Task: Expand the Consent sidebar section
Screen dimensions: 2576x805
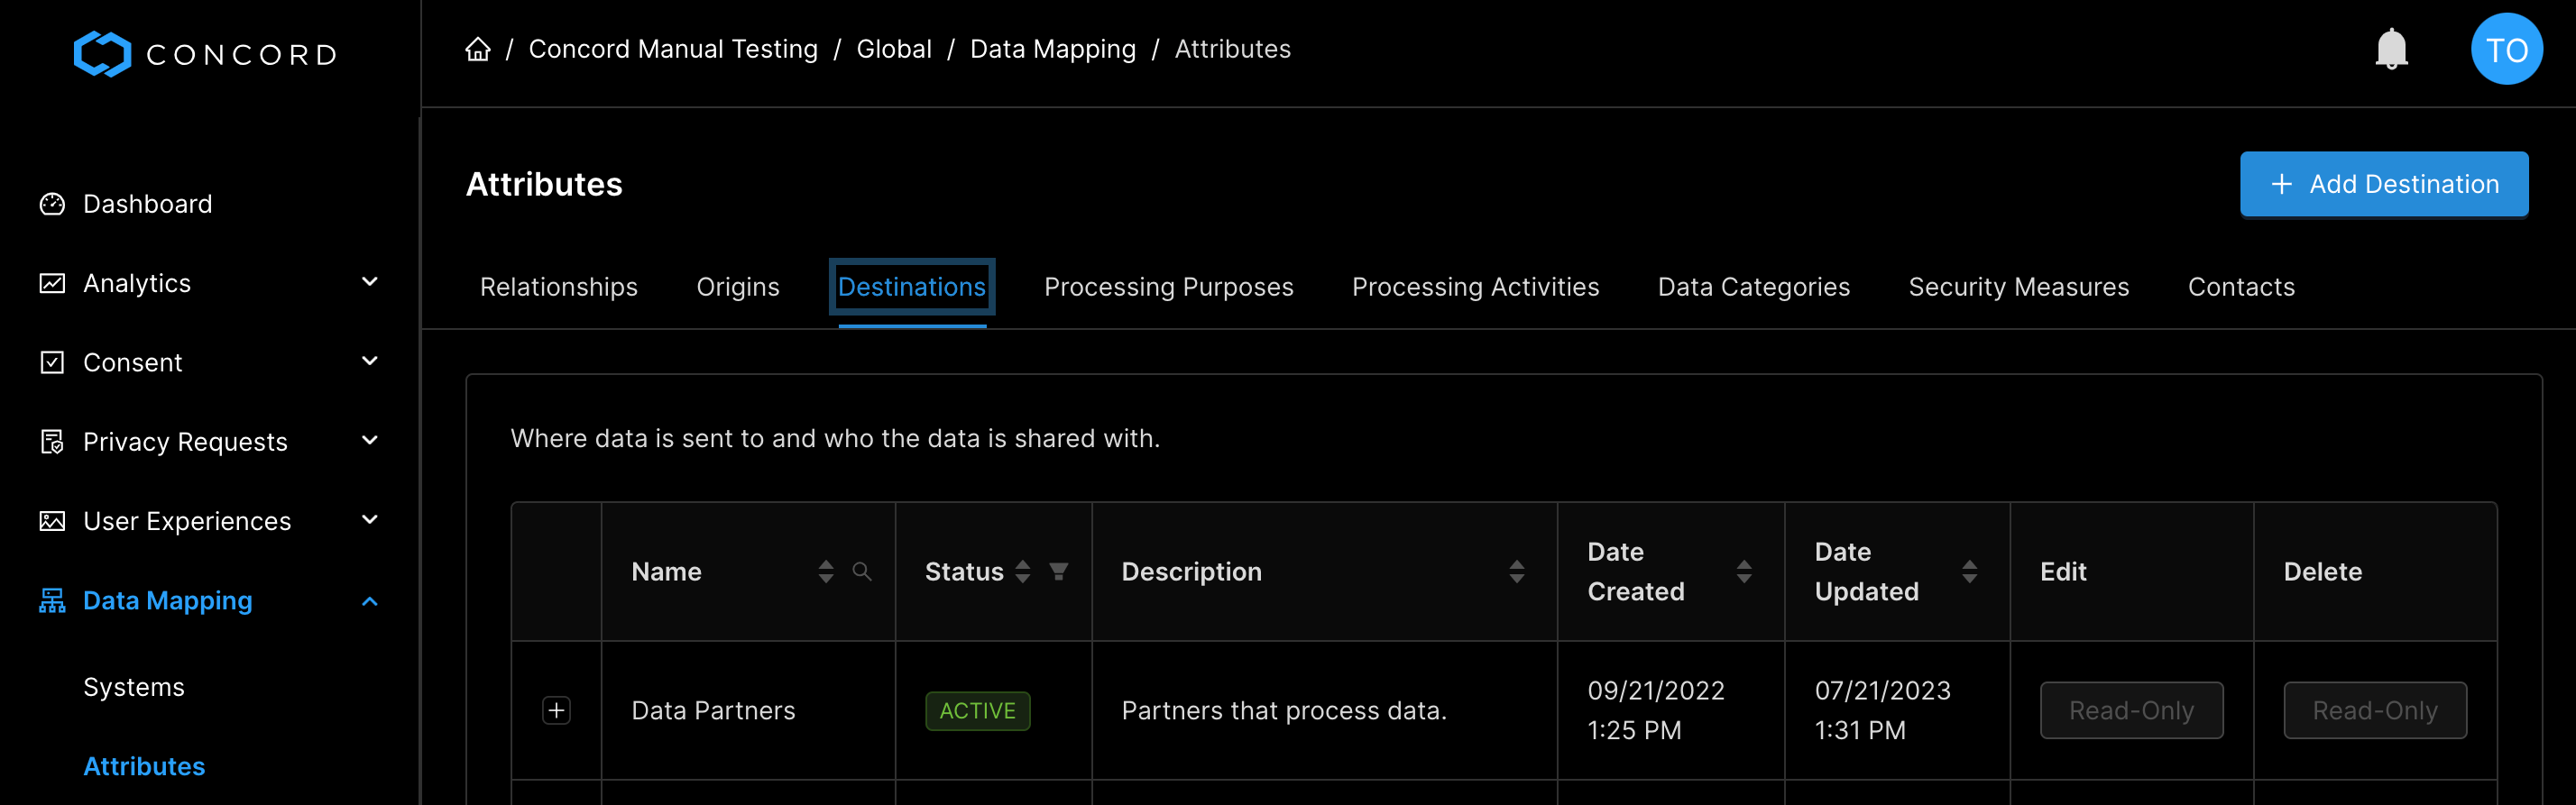Action: click(x=369, y=362)
